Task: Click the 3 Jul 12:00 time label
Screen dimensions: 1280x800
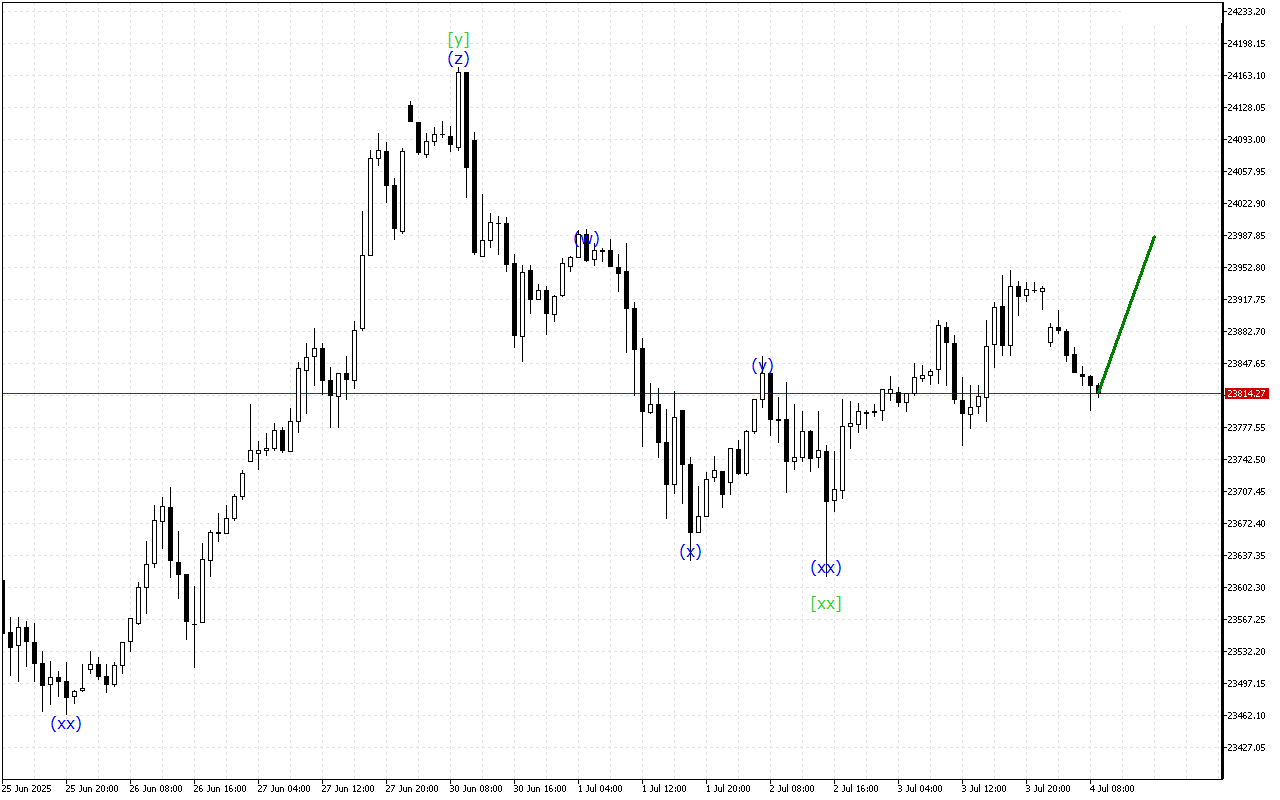Action: click(985, 789)
